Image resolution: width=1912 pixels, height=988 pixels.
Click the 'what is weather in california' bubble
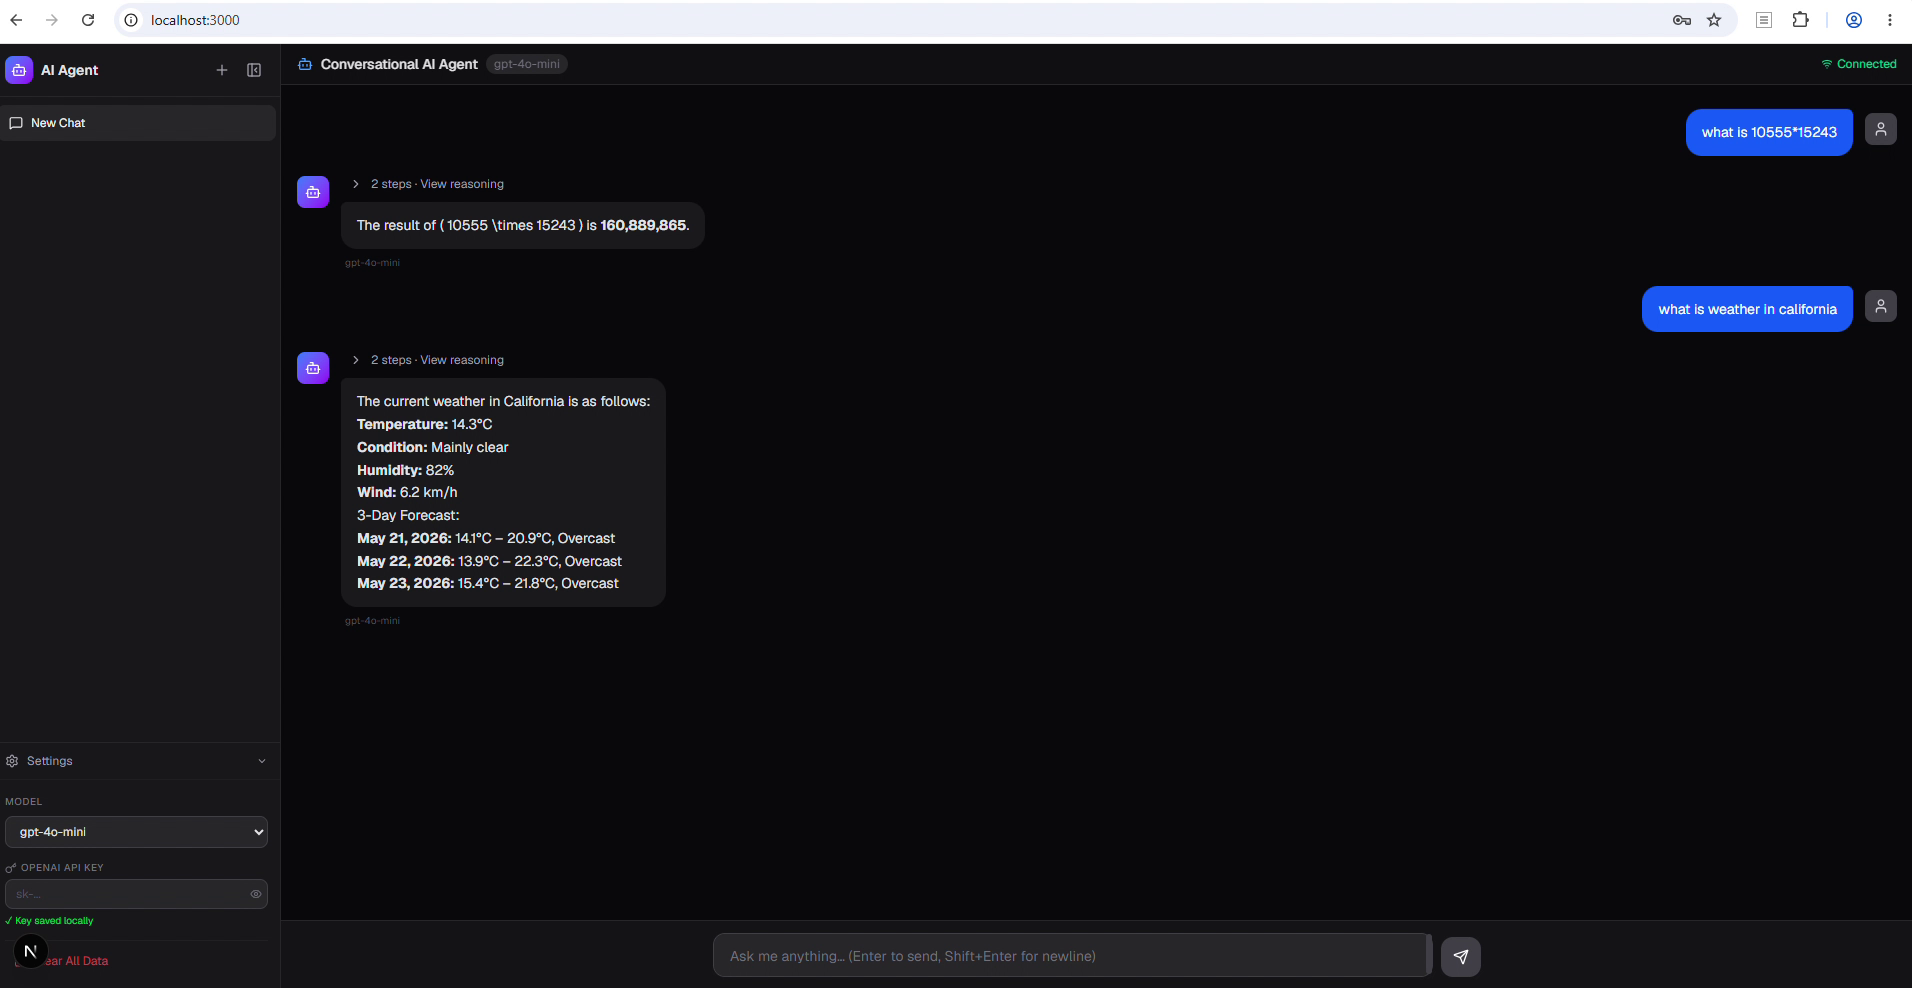pyautogui.click(x=1747, y=309)
